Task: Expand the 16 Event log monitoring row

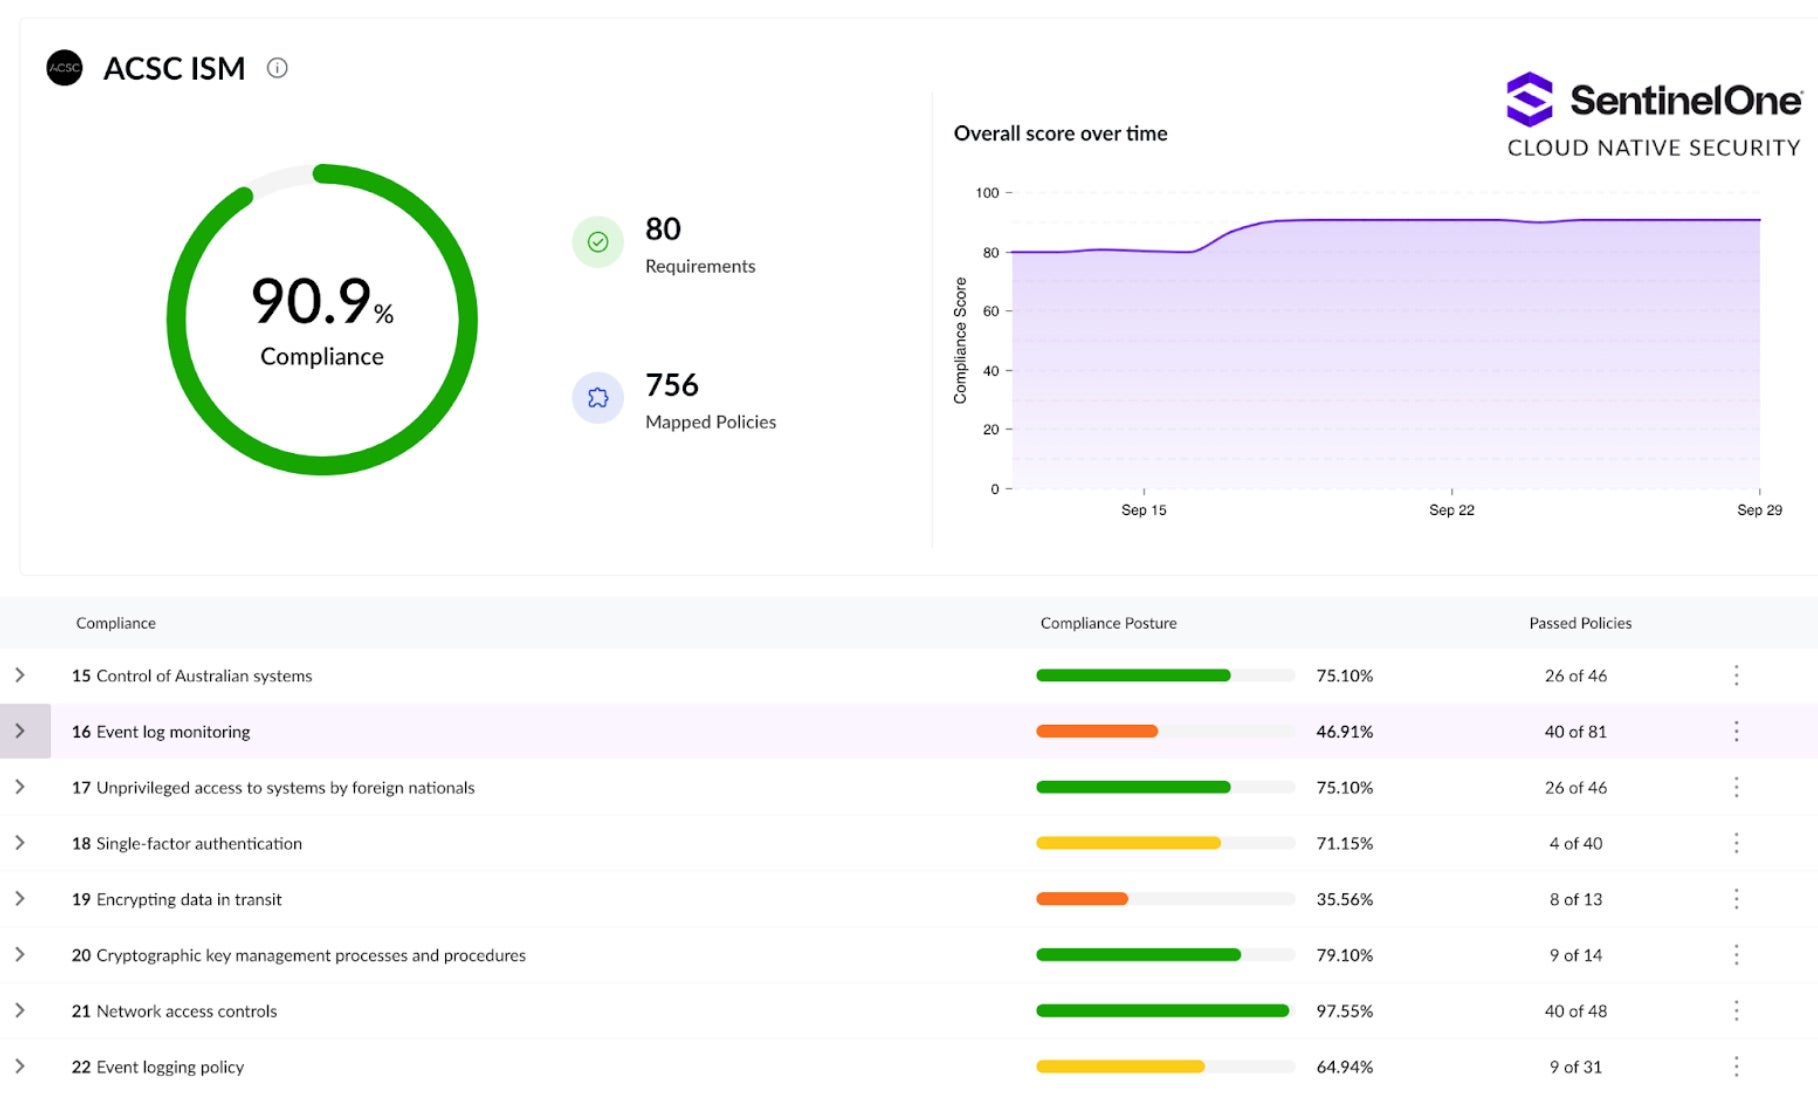Action: pos(20,732)
